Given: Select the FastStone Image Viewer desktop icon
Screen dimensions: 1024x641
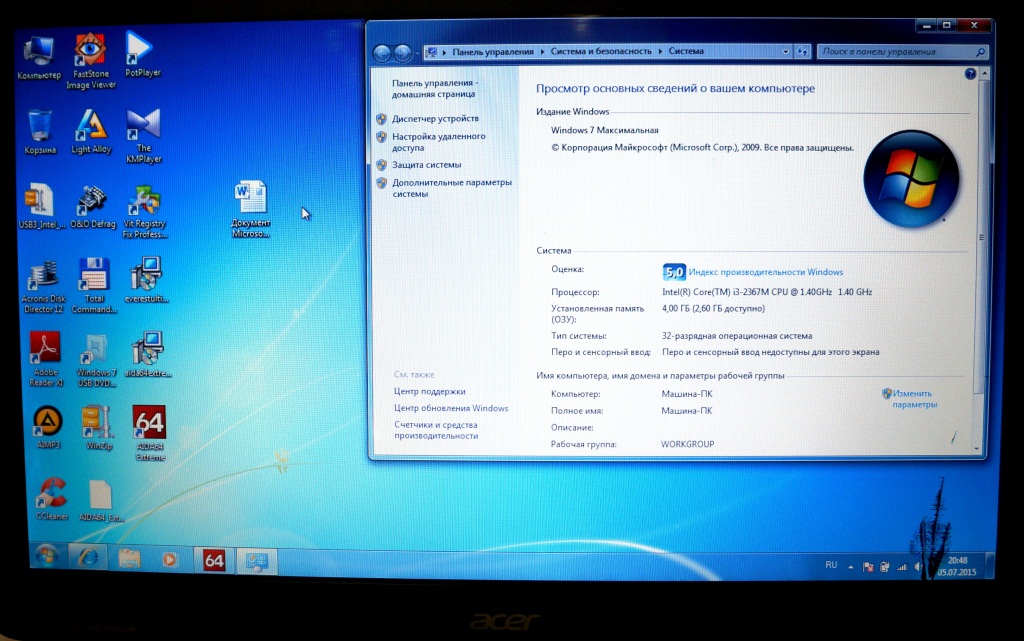Looking at the screenshot, I should (91, 61).
